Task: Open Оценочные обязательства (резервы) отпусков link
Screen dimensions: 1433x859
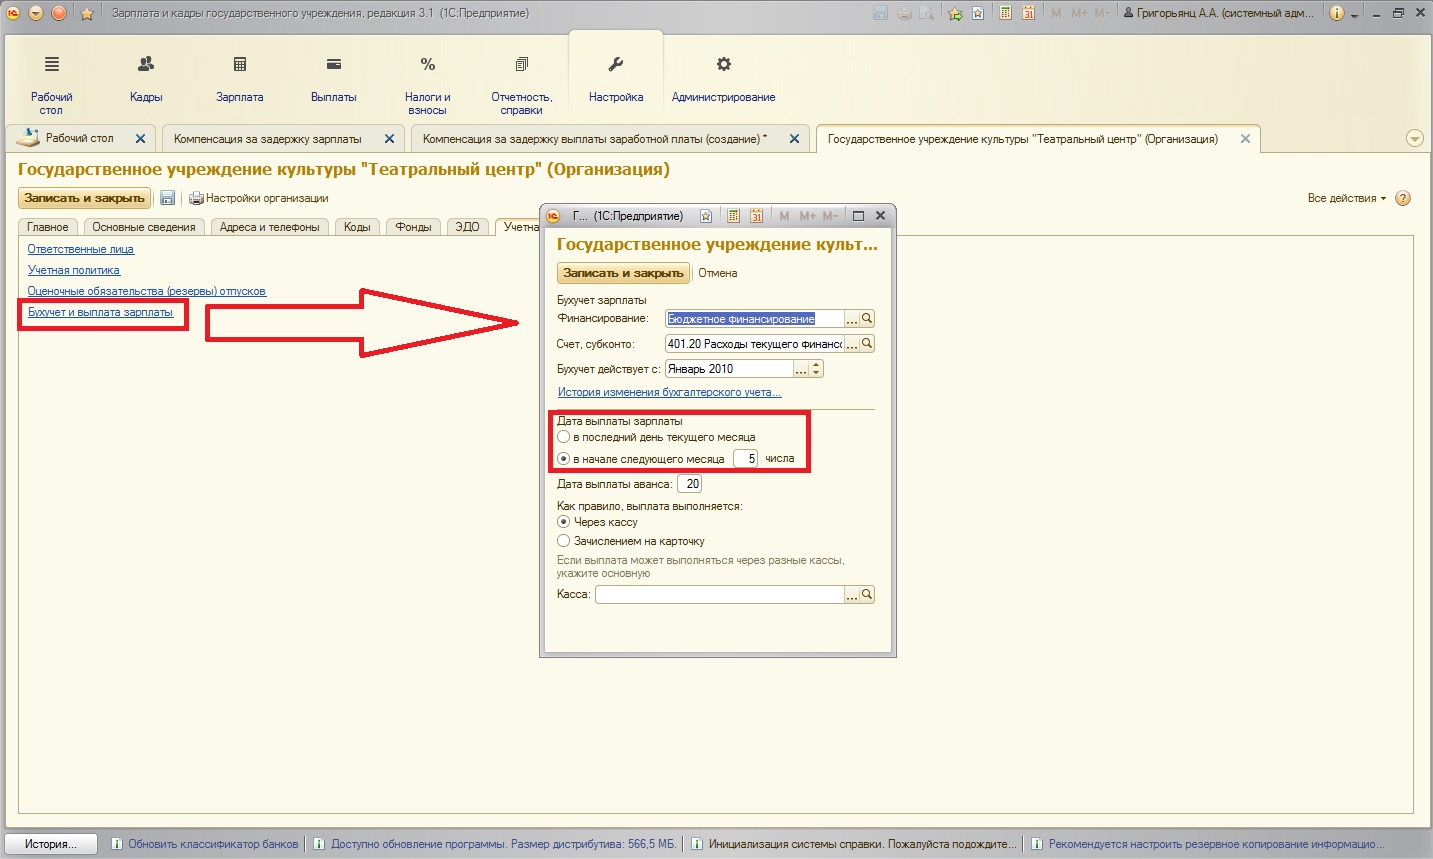Action: coord(147,291)
